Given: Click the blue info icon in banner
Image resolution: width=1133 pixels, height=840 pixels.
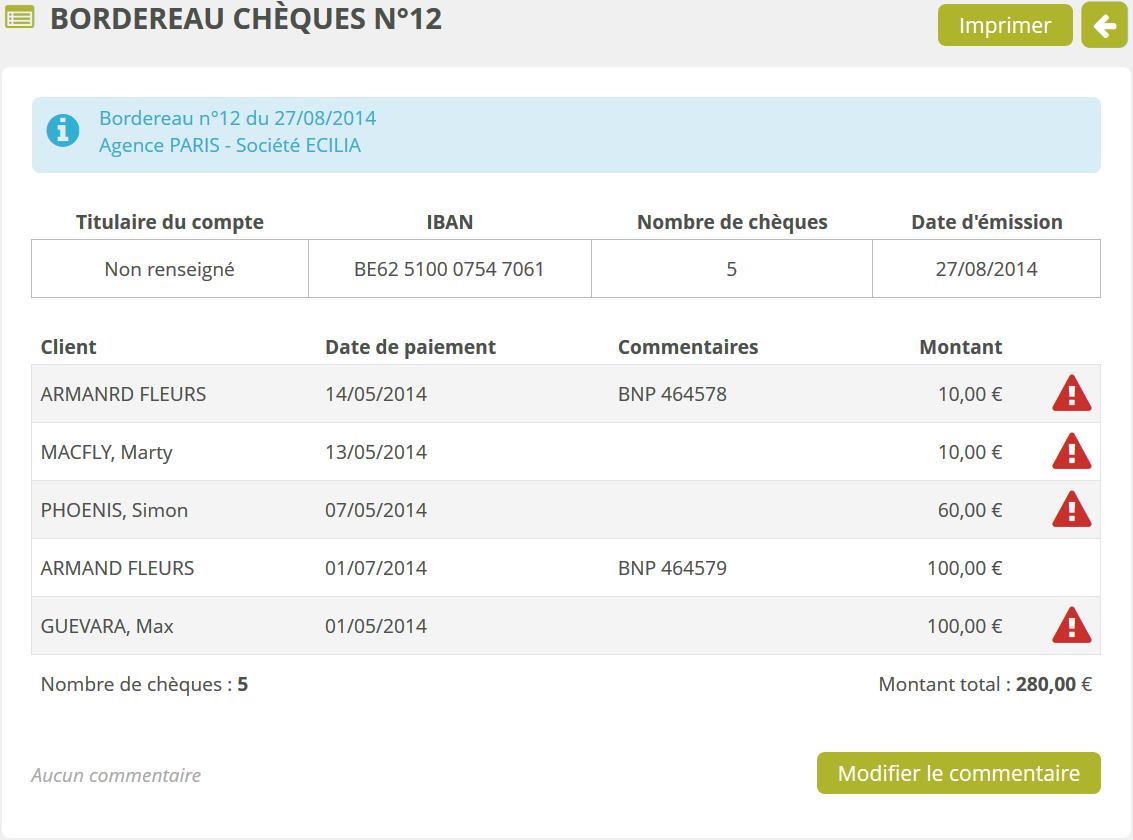Looking at the screenshot, I should pos(63,131).
